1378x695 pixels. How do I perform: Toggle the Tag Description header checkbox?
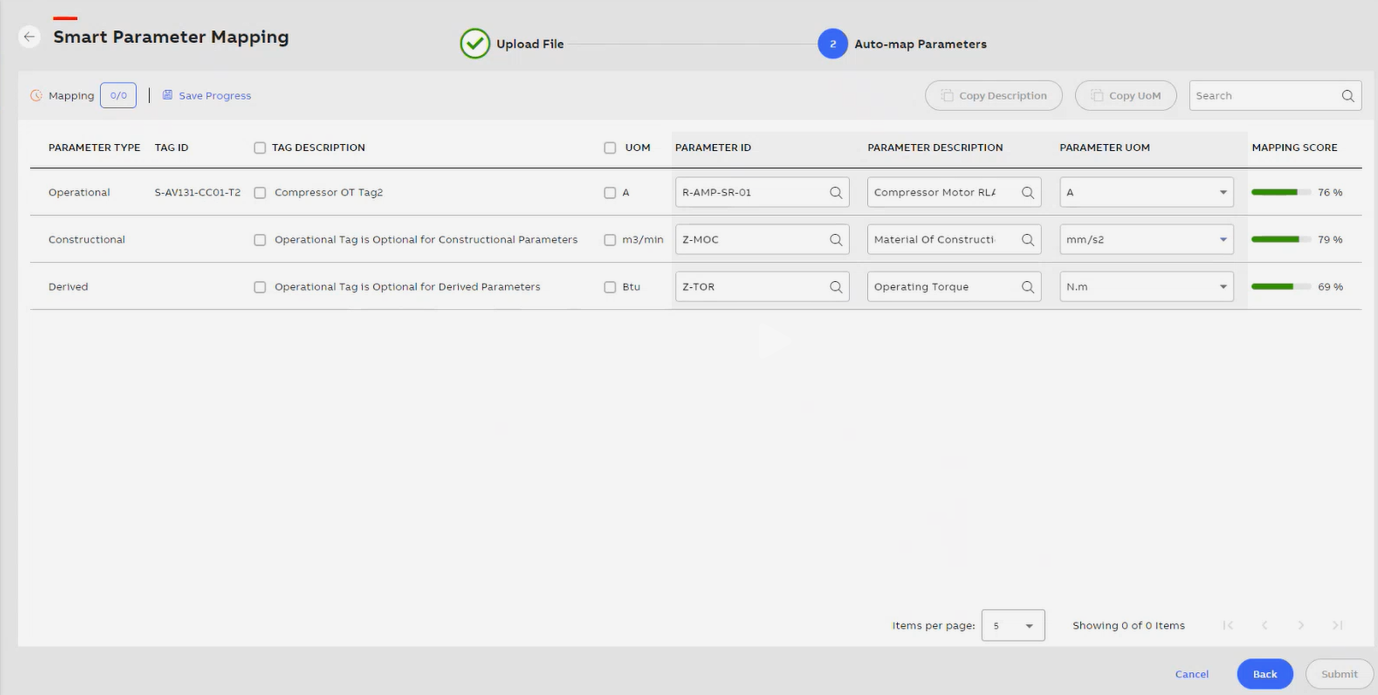tap(260, 148)
